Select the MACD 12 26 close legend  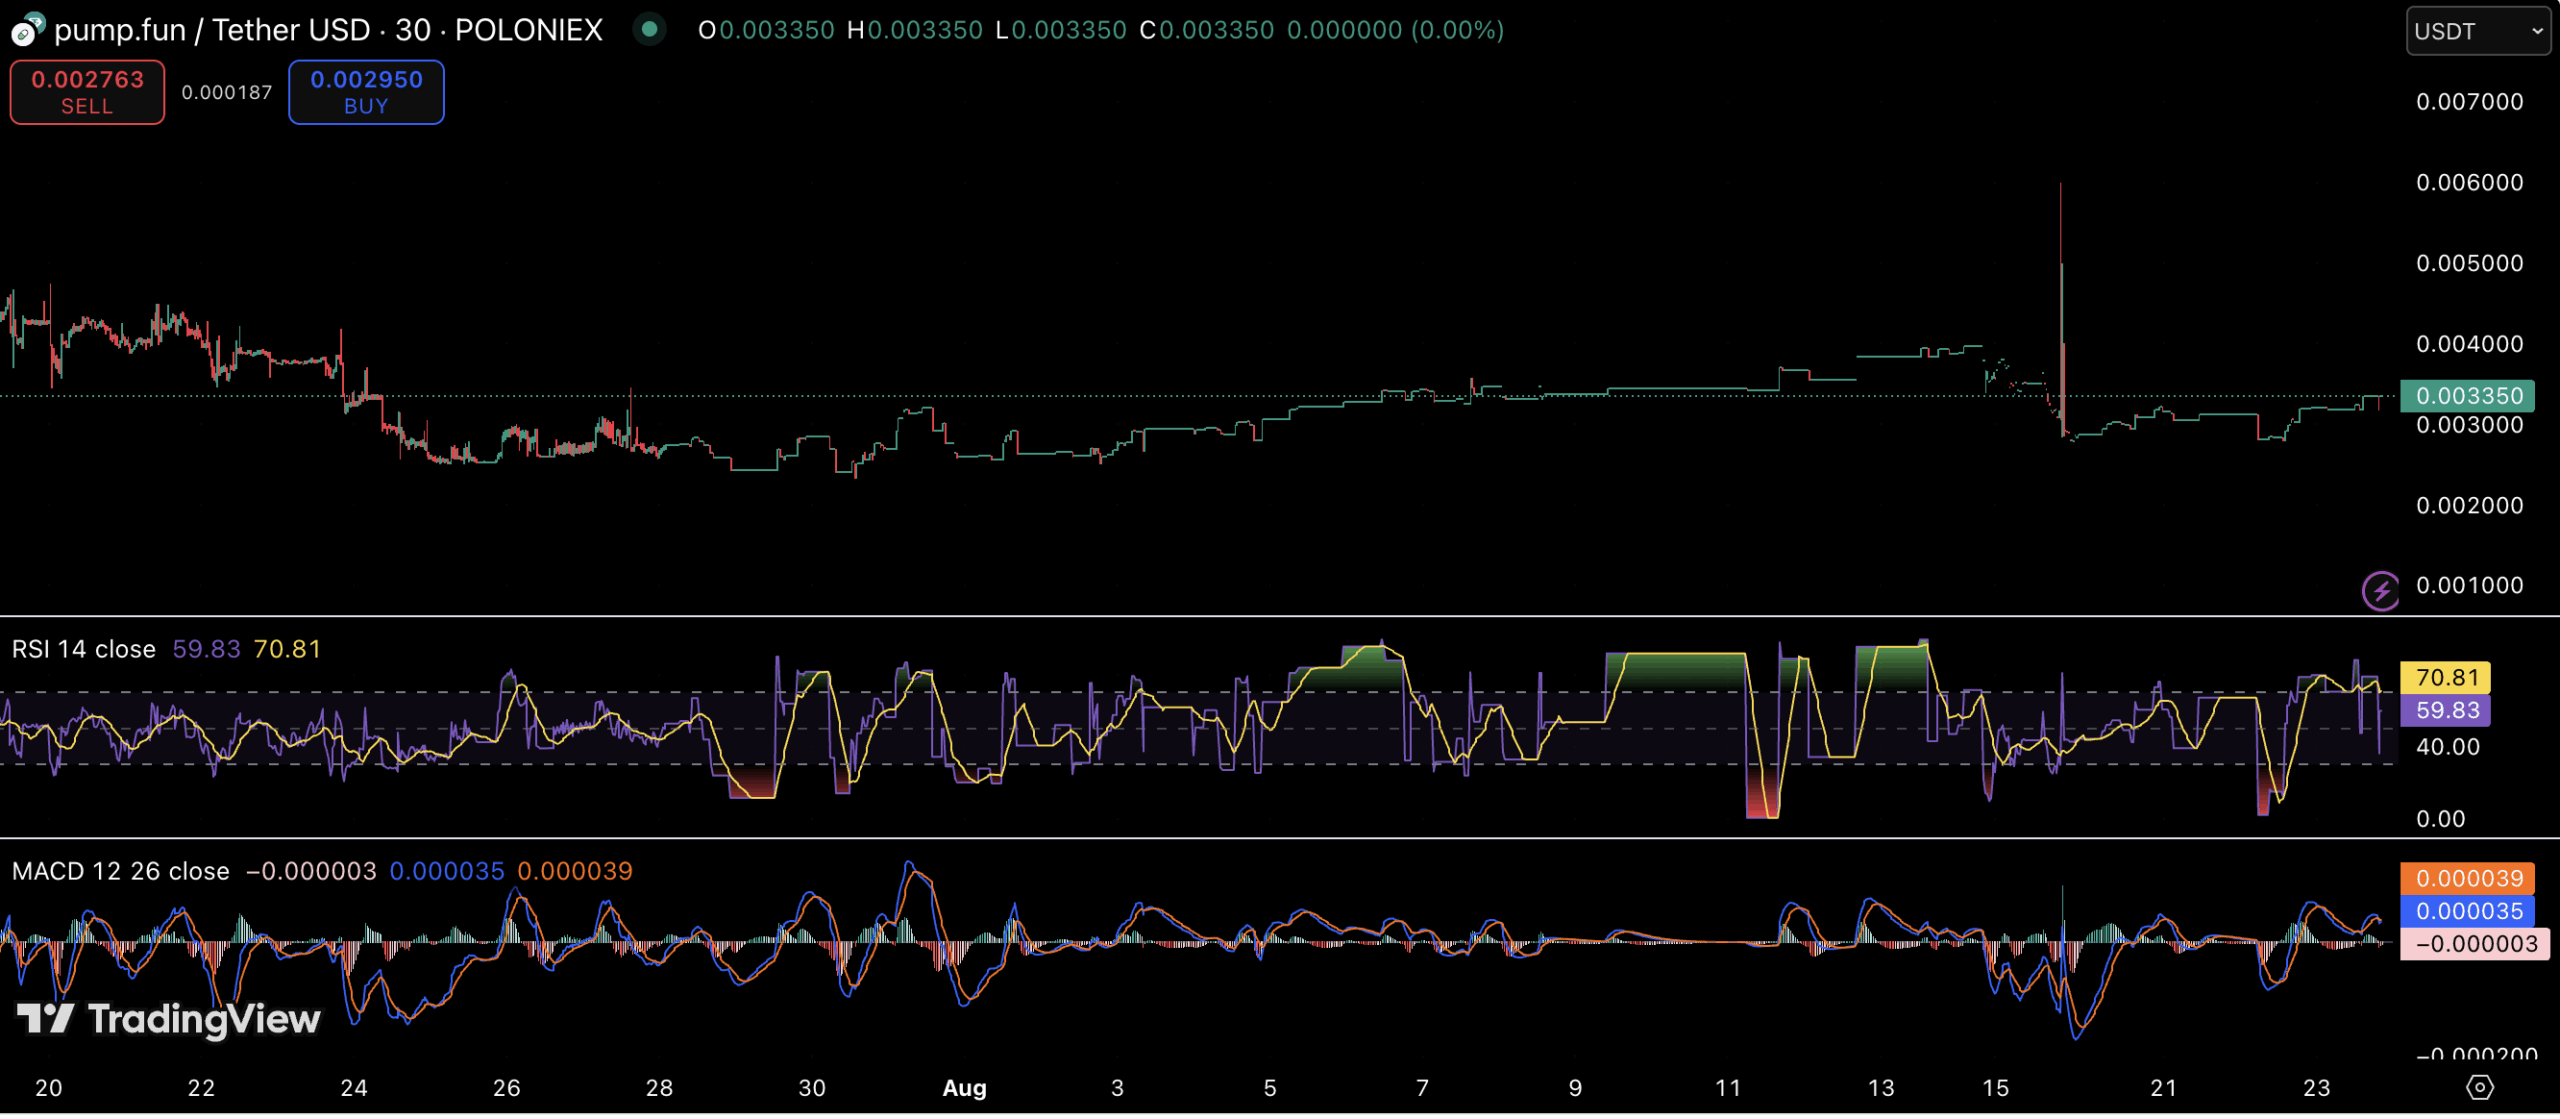121,872
